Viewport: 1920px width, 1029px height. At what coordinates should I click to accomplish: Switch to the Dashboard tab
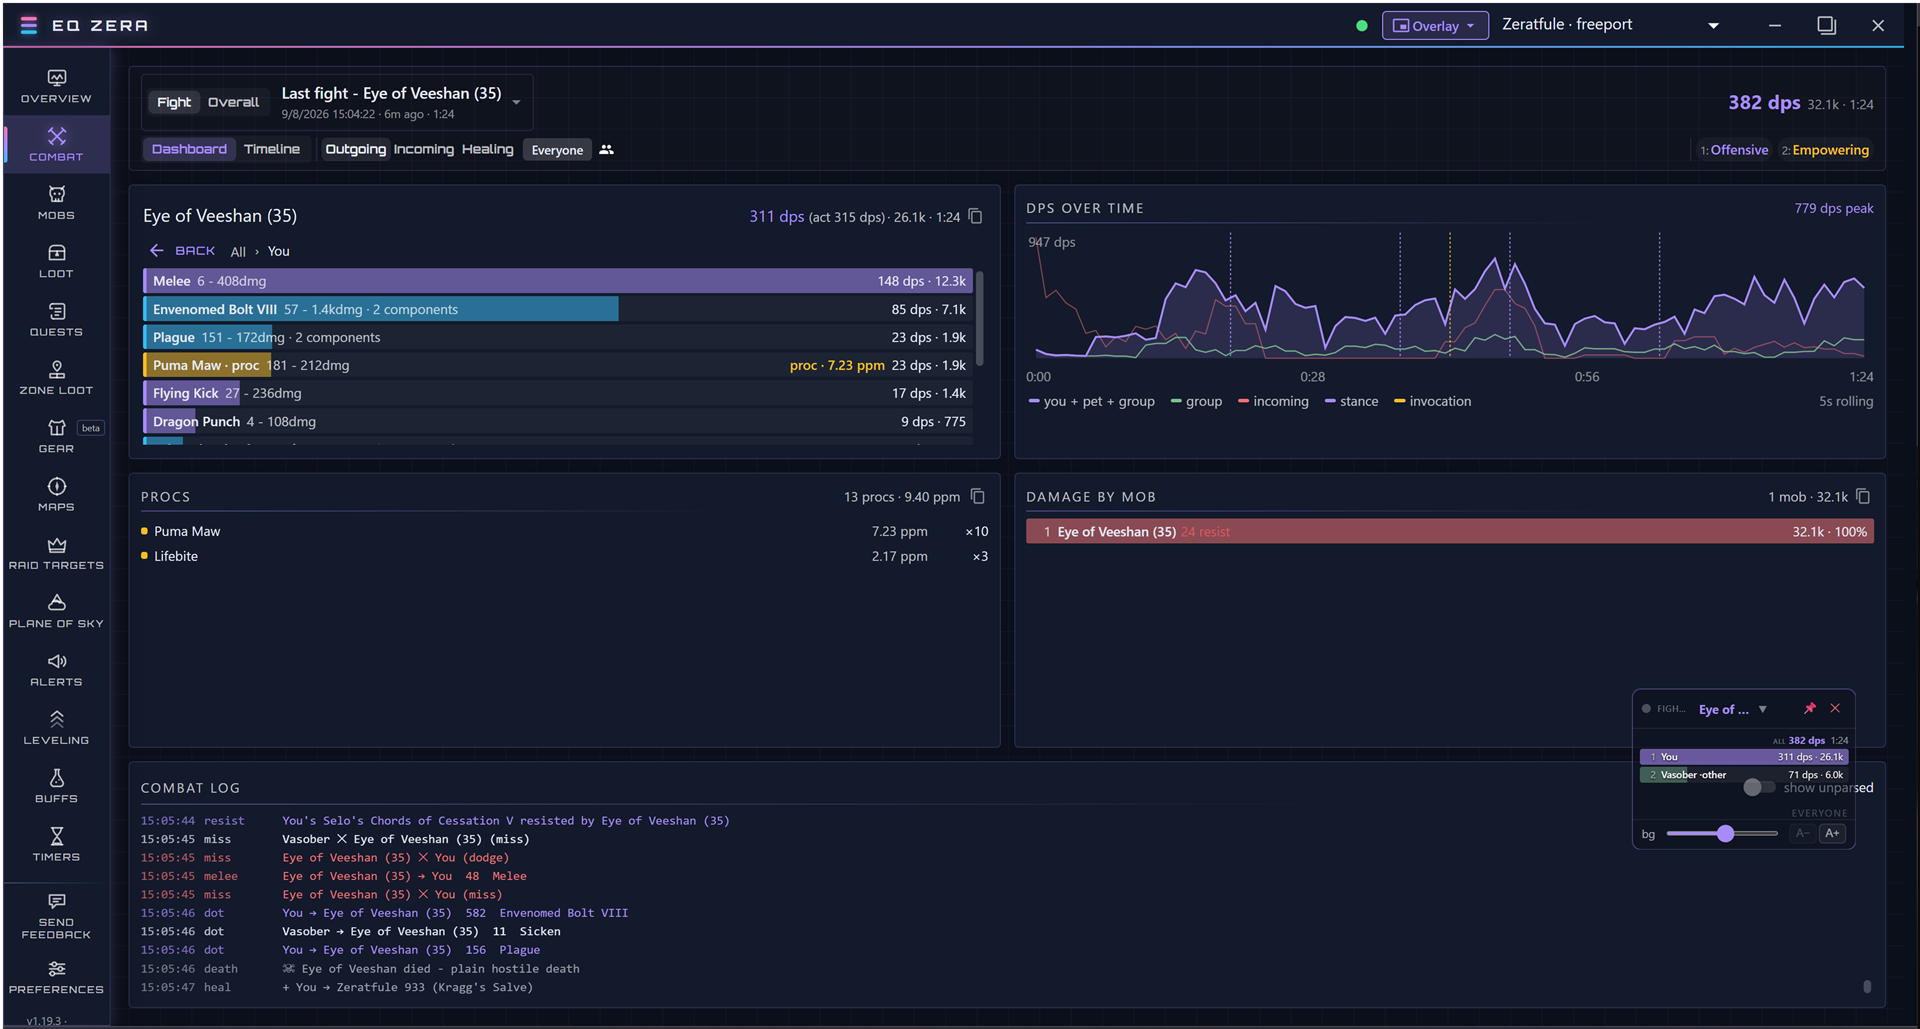click(189, 149)
